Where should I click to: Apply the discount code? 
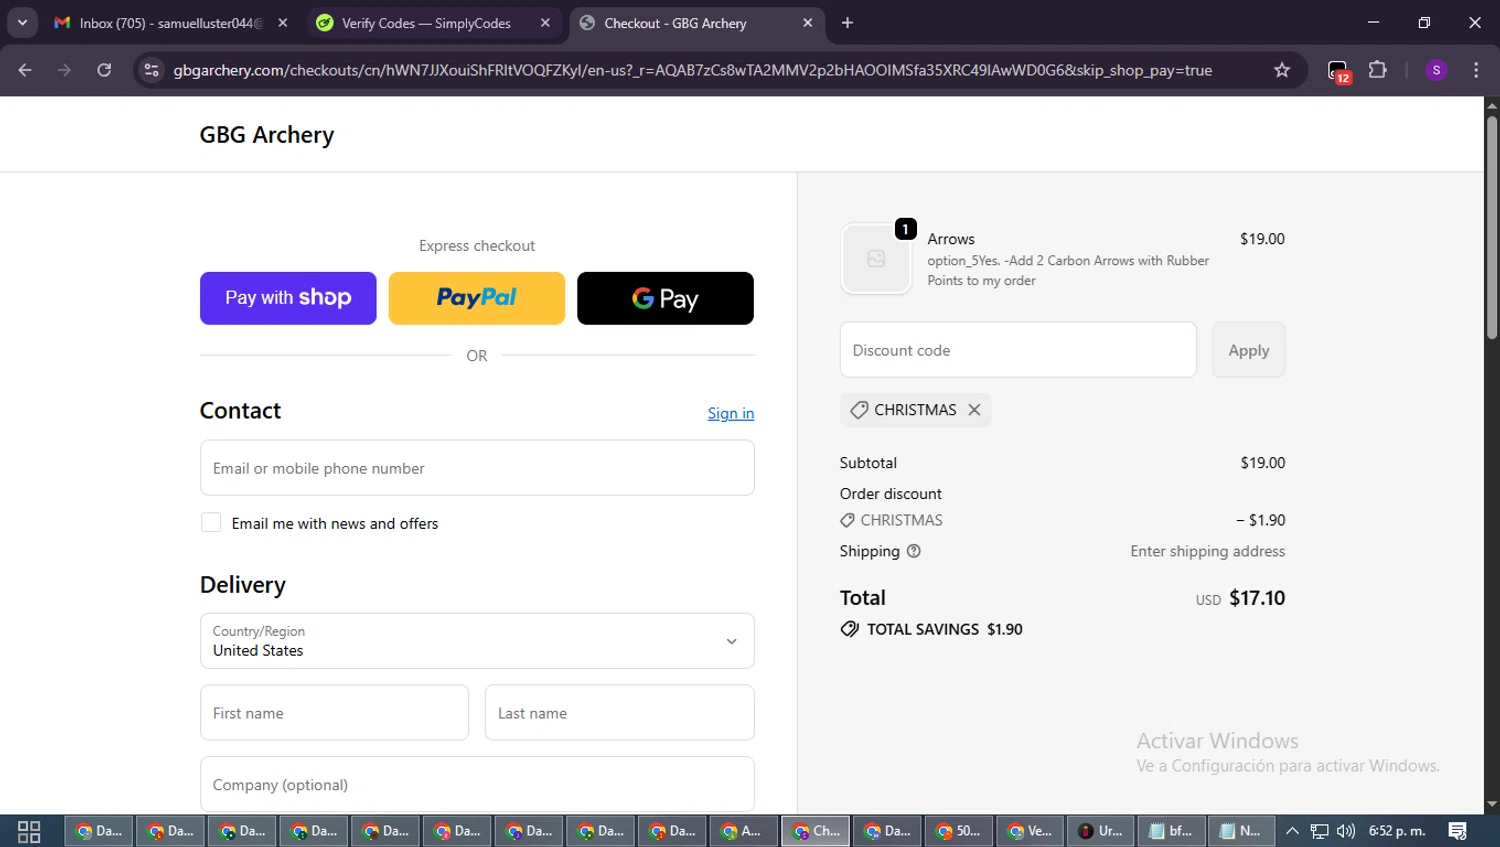coord(1249,350)
